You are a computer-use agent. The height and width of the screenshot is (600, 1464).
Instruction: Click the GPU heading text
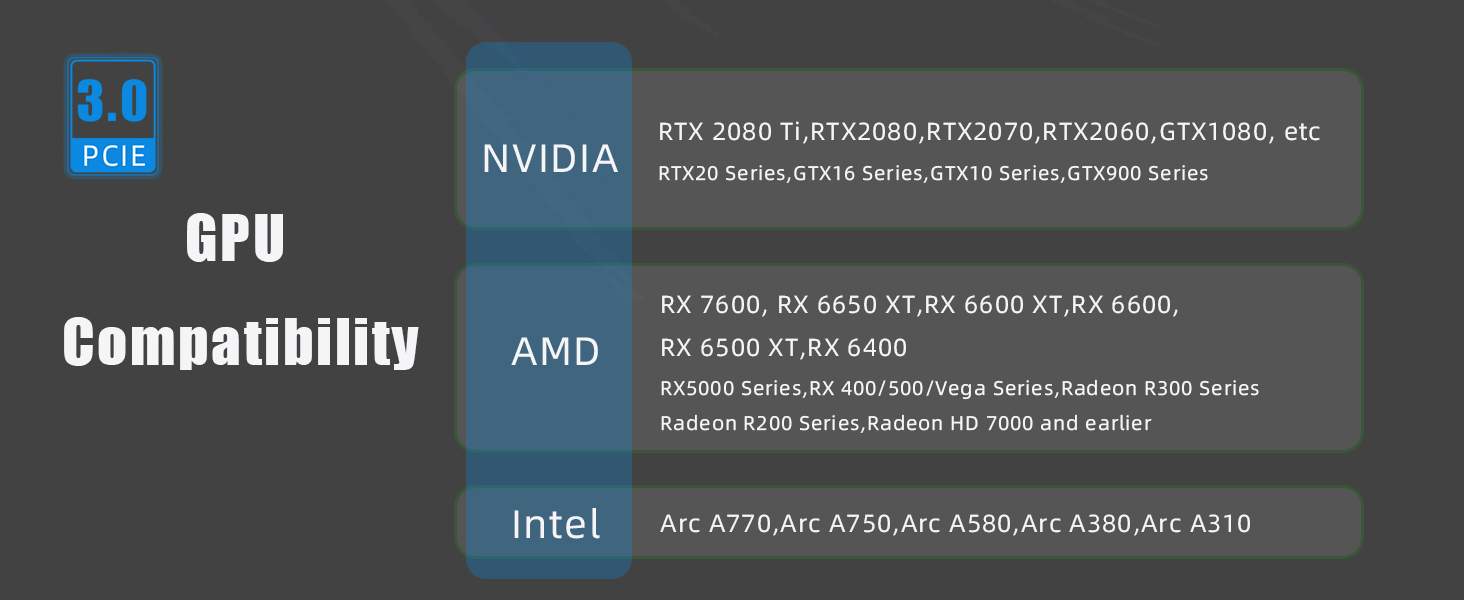click(236, 239)
